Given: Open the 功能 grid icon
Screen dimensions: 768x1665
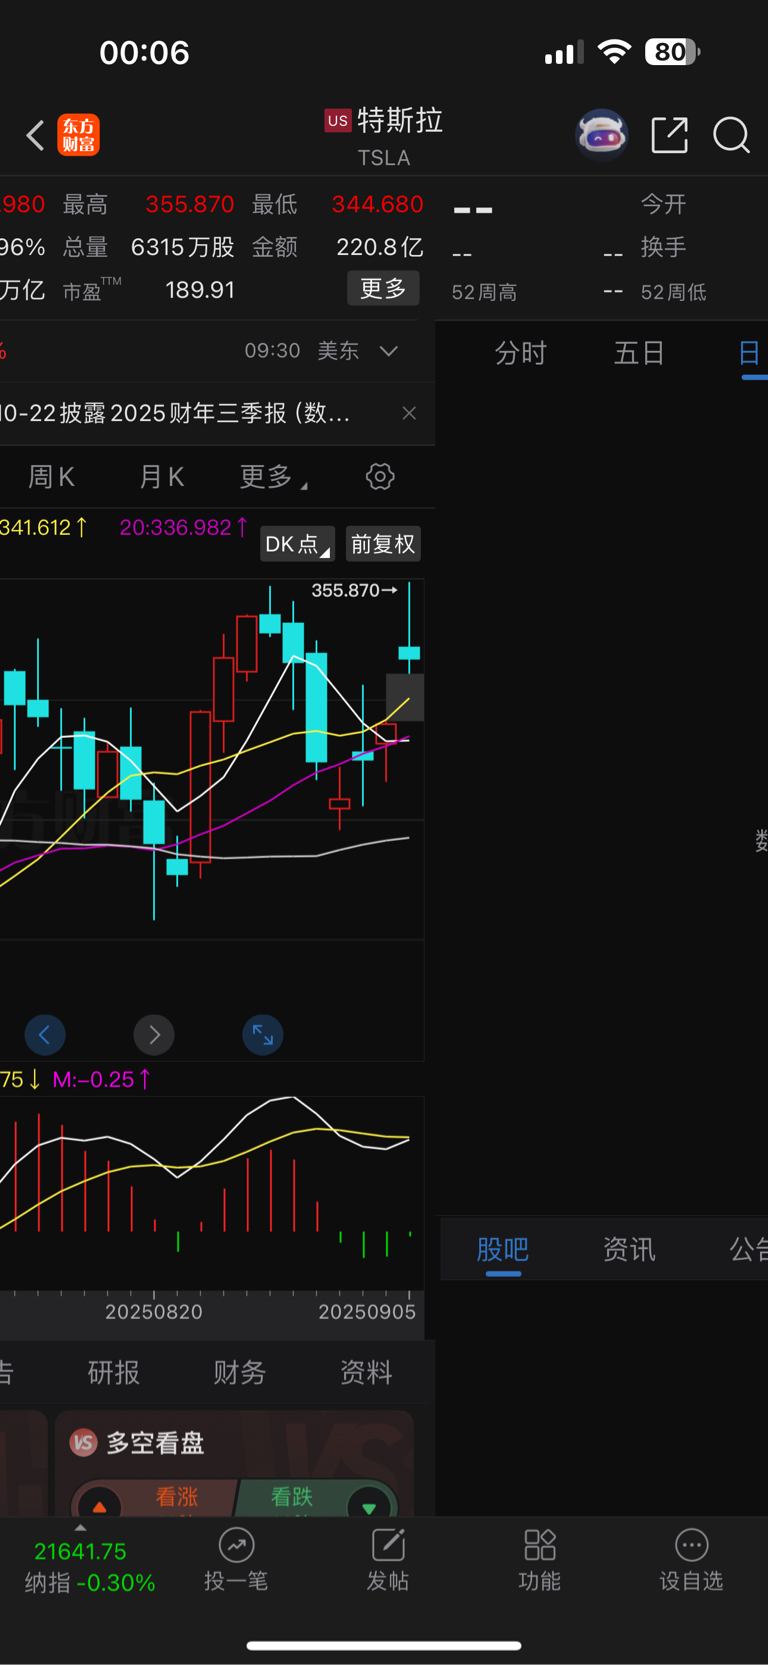Looking at the screenshot, I should pos(540,1546).
